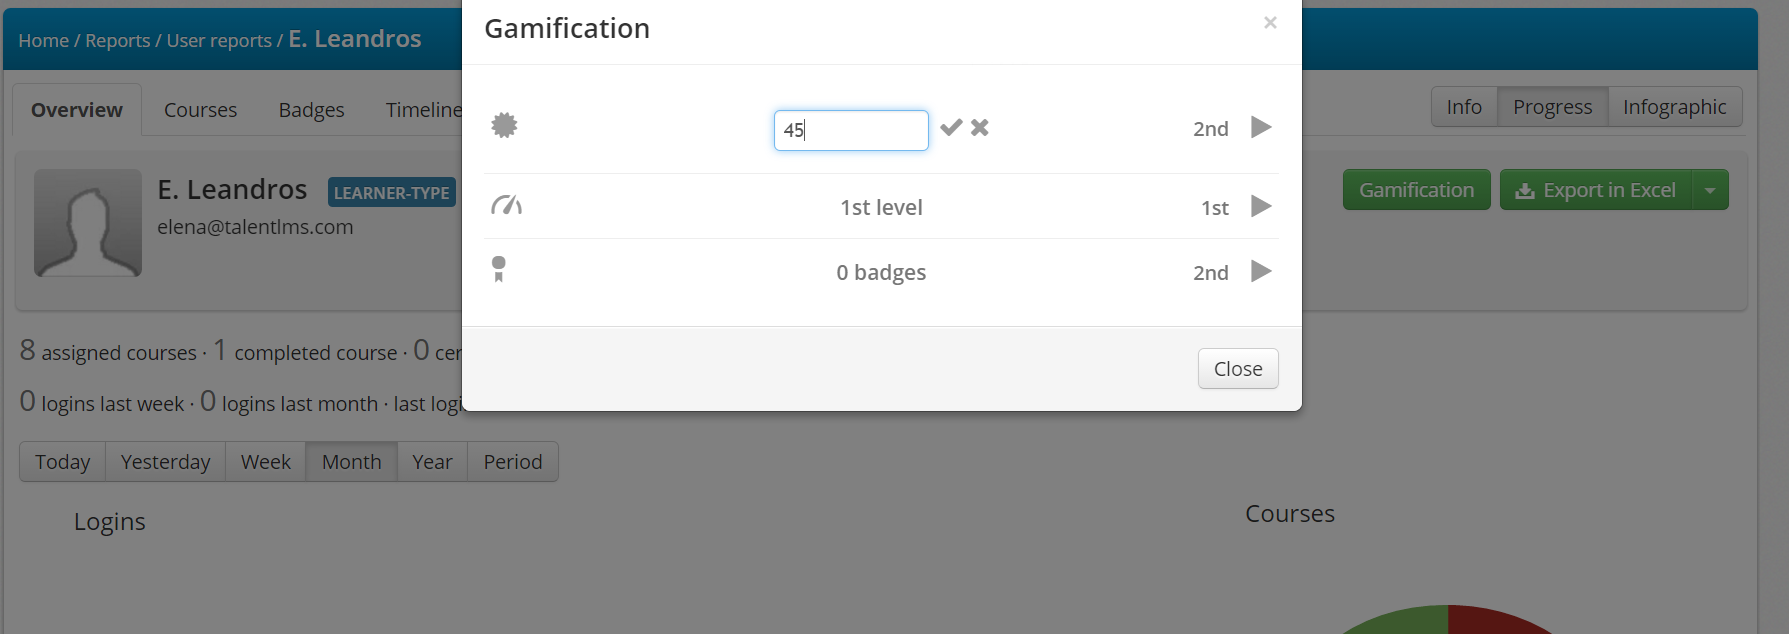Cancel points edit with the X icon
The width and height of the screenshot is (1789, 634).
(980, 127)
